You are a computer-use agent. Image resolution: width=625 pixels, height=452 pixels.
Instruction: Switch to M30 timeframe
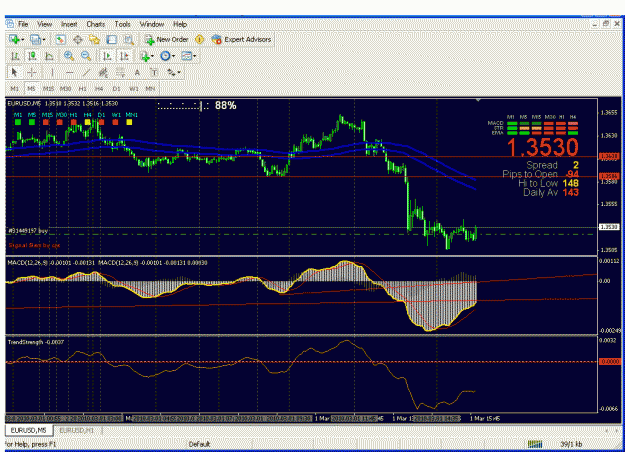65,88
